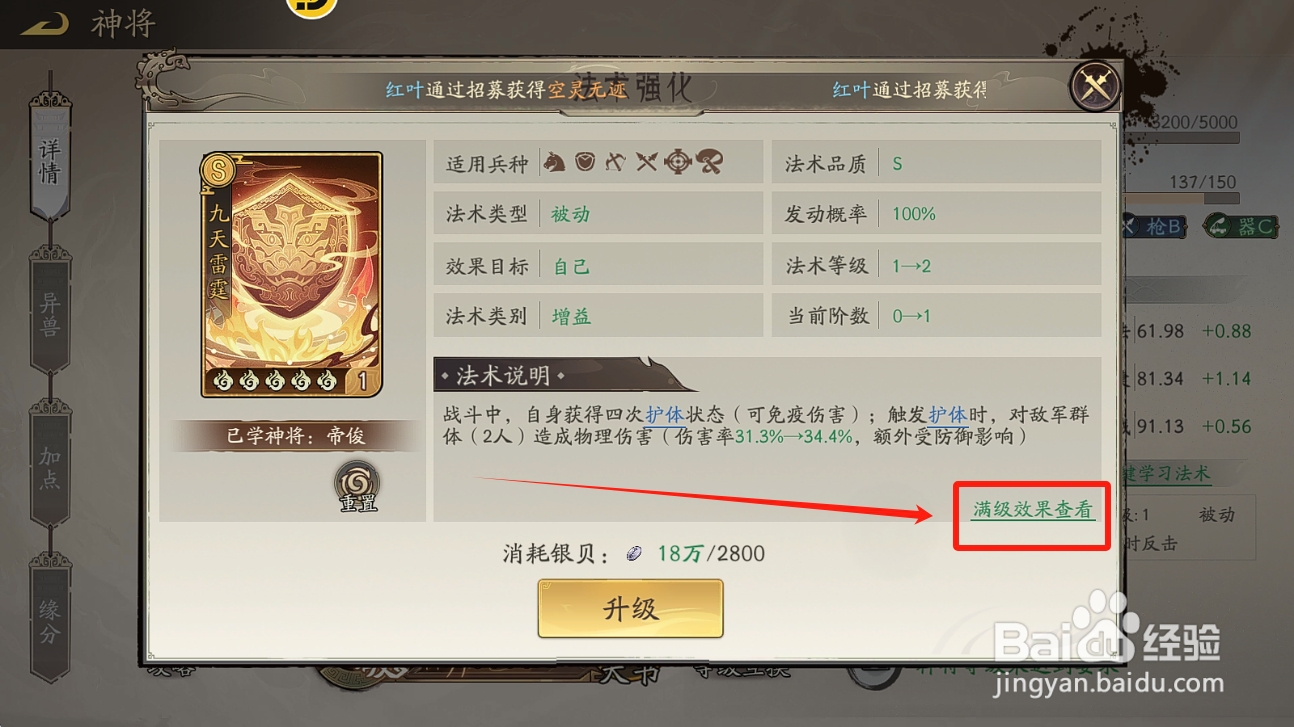Click the crossed swords troop icon

[x=647, y=161]
